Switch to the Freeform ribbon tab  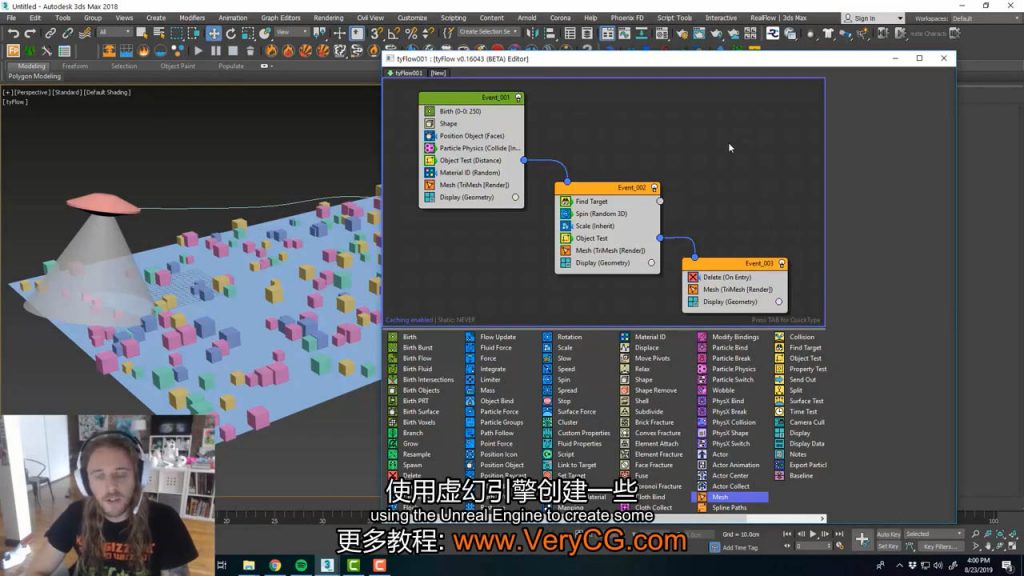click(74, 67)
